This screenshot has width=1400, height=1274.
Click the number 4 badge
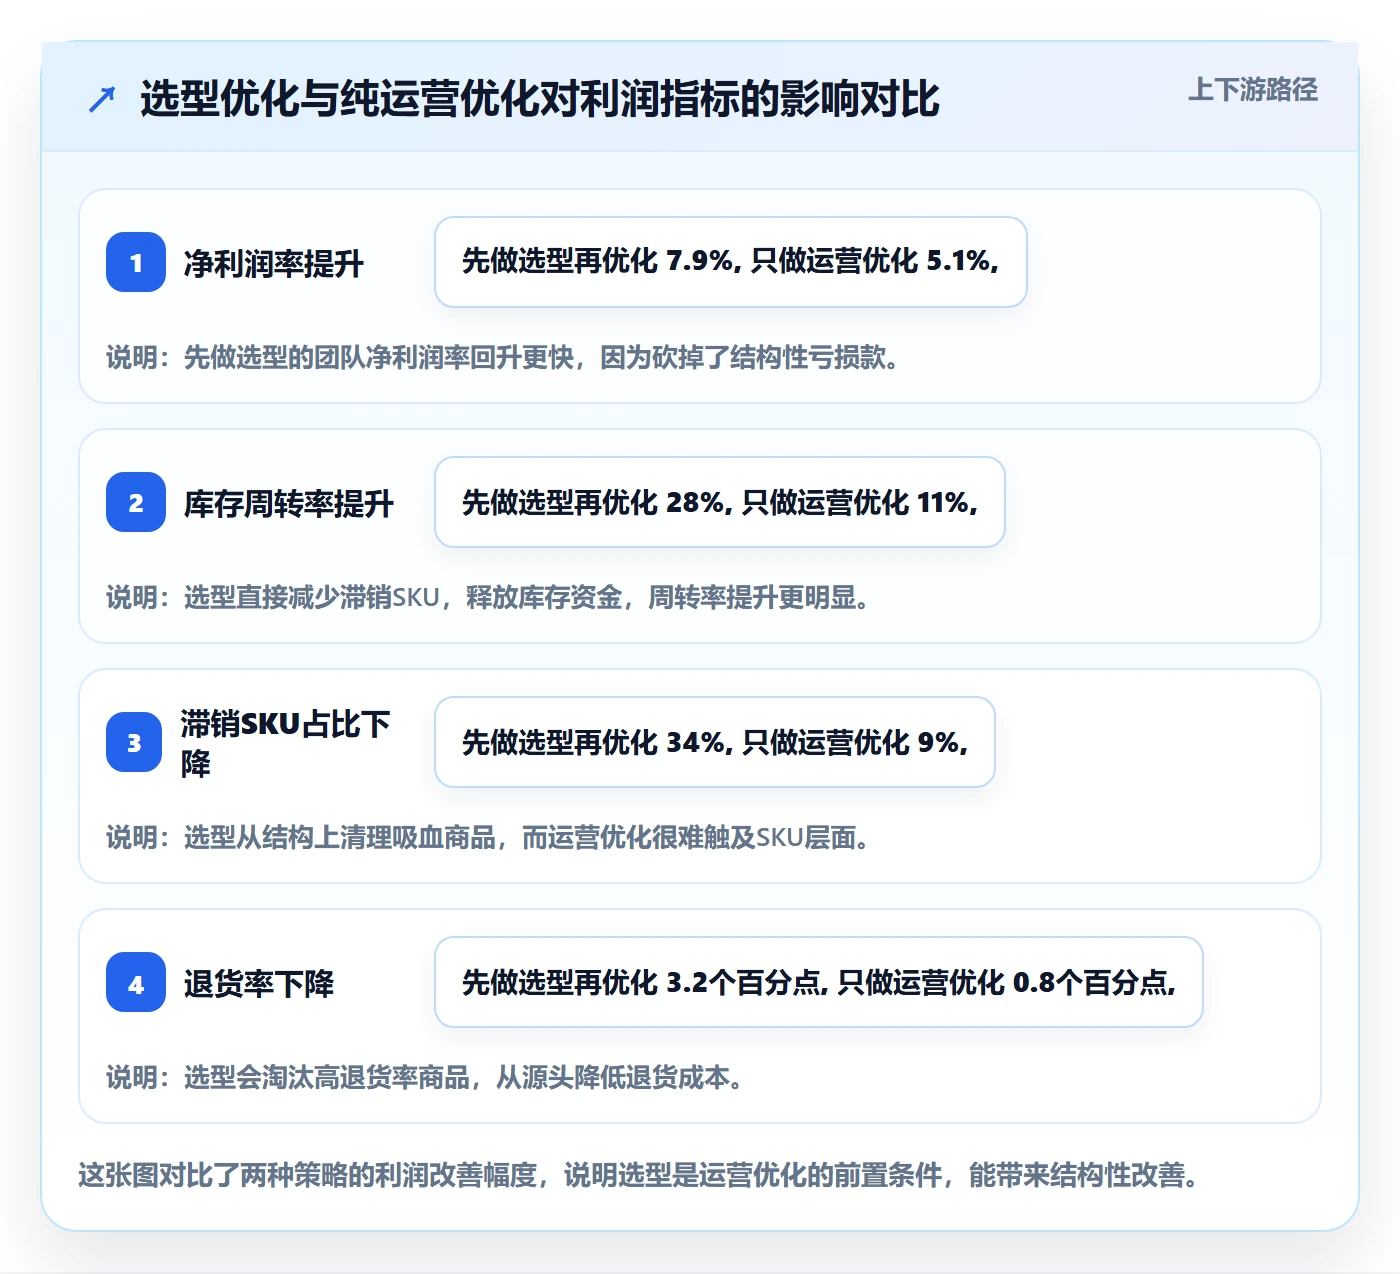[136, 982]
